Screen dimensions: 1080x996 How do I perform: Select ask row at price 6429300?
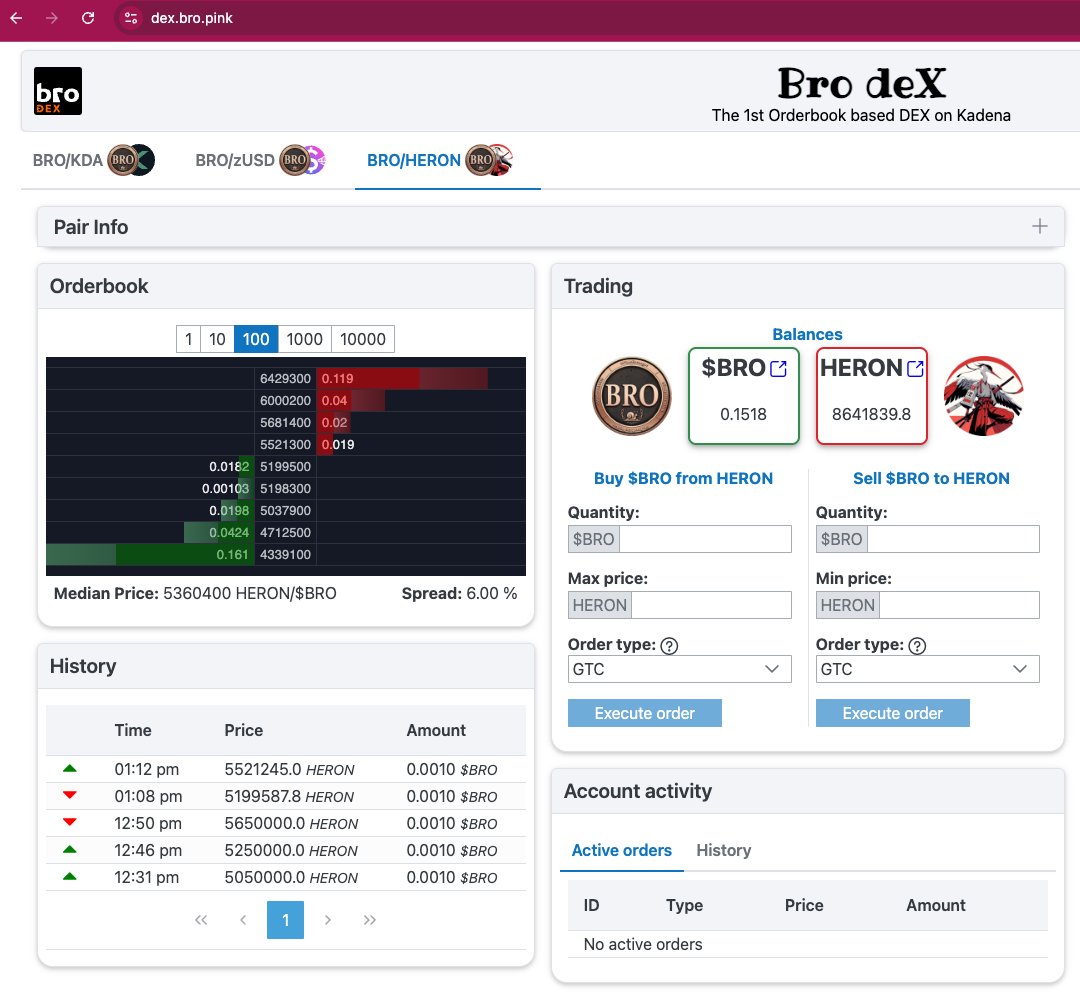coord(286,378)
